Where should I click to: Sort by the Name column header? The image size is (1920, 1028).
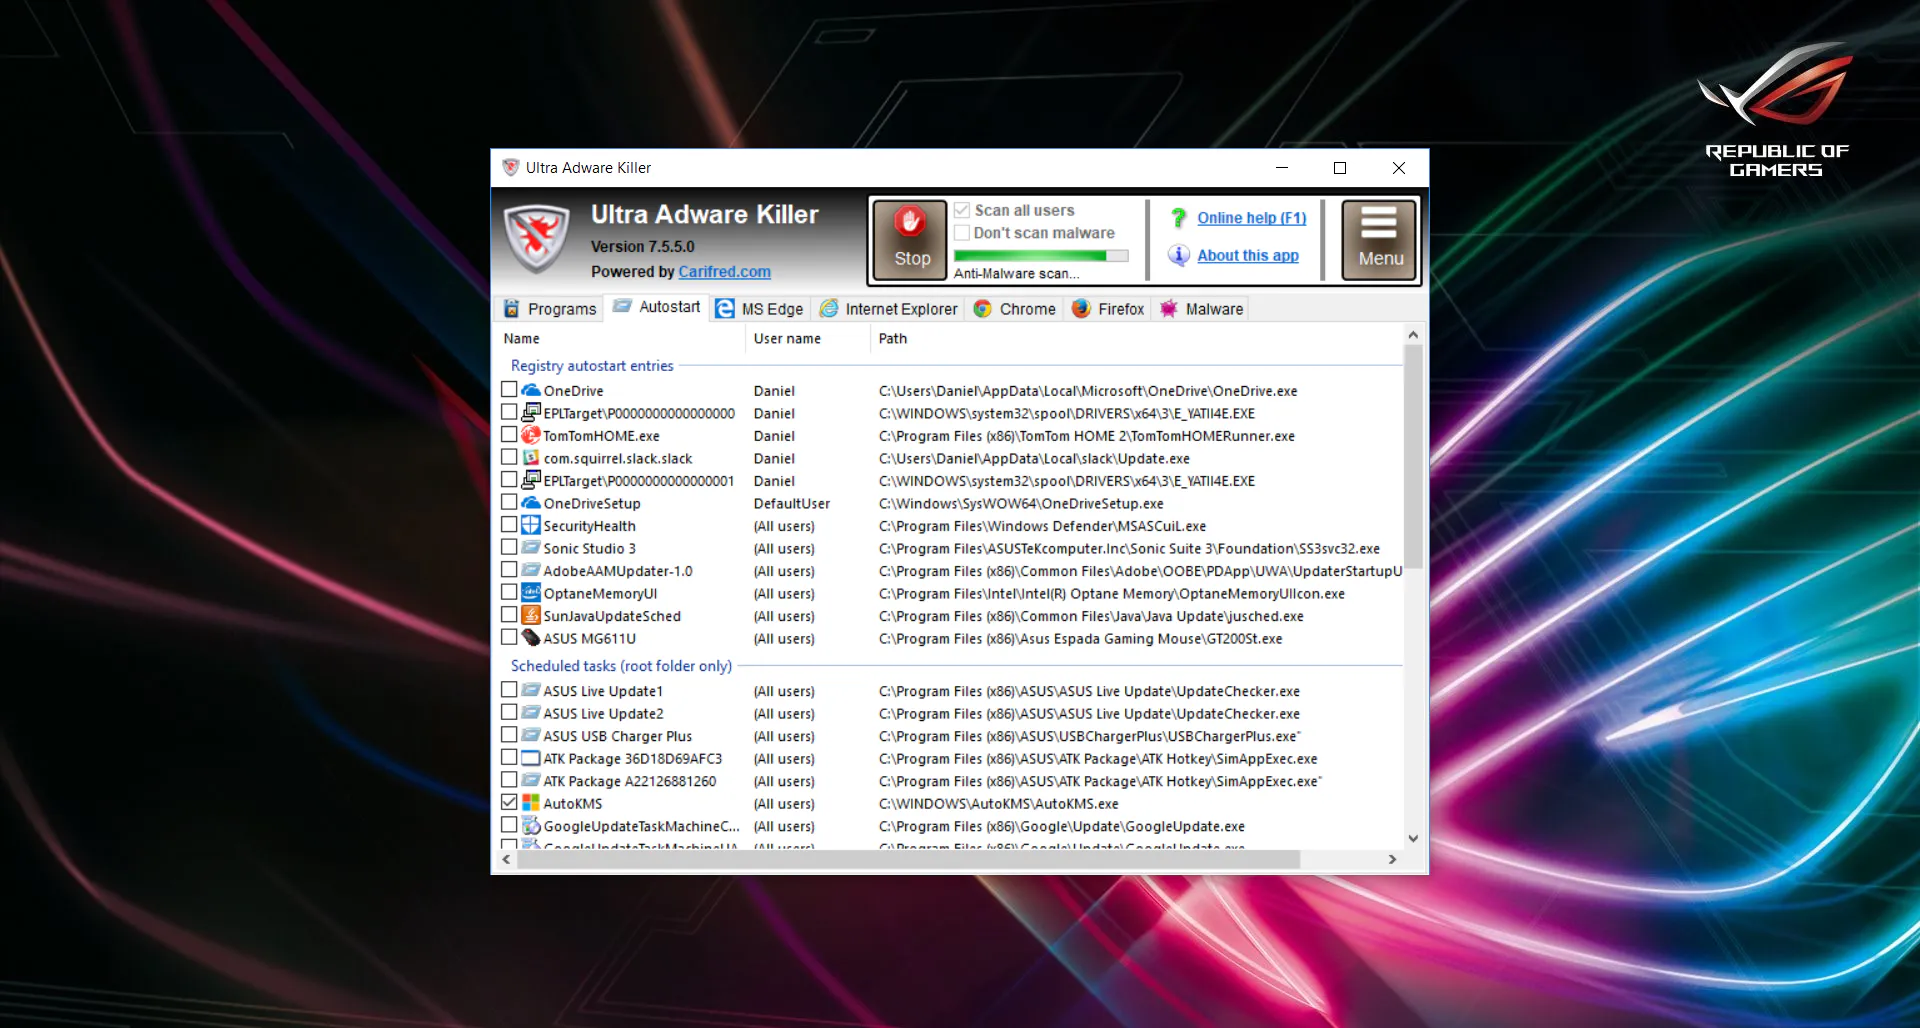point(620,339)
